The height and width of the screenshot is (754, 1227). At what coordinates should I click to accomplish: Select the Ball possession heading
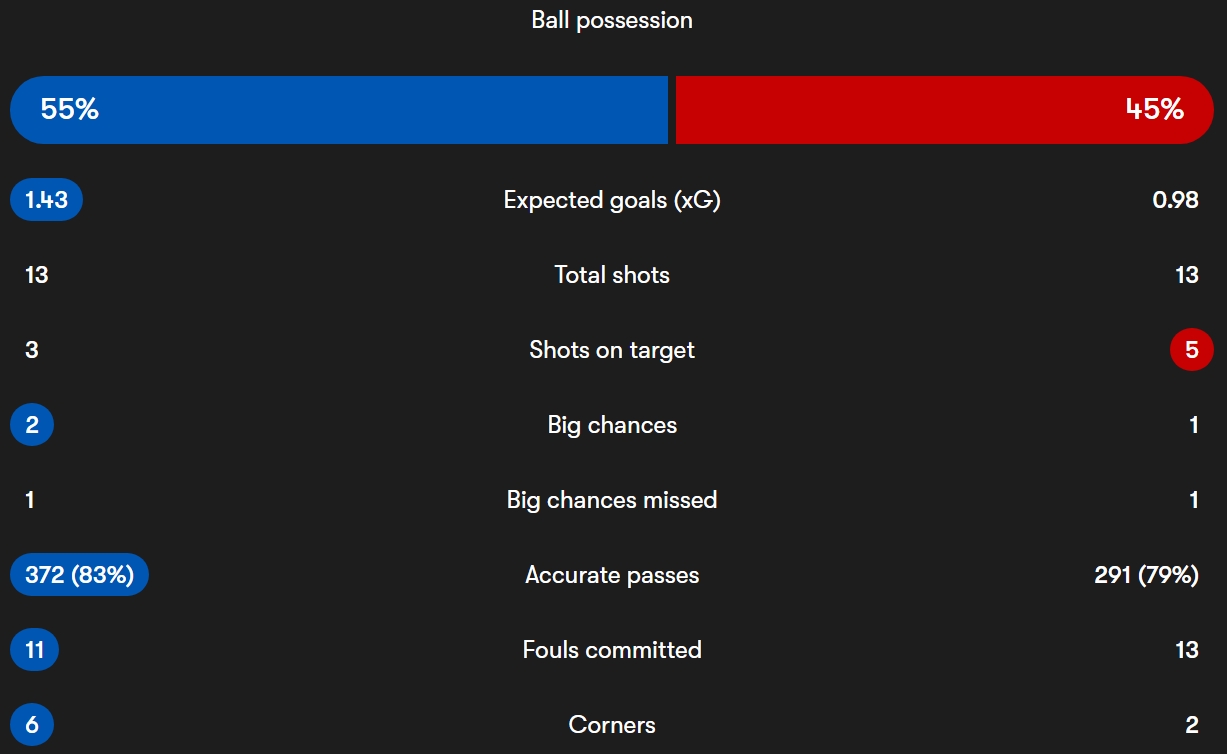(x=612, y=20)
